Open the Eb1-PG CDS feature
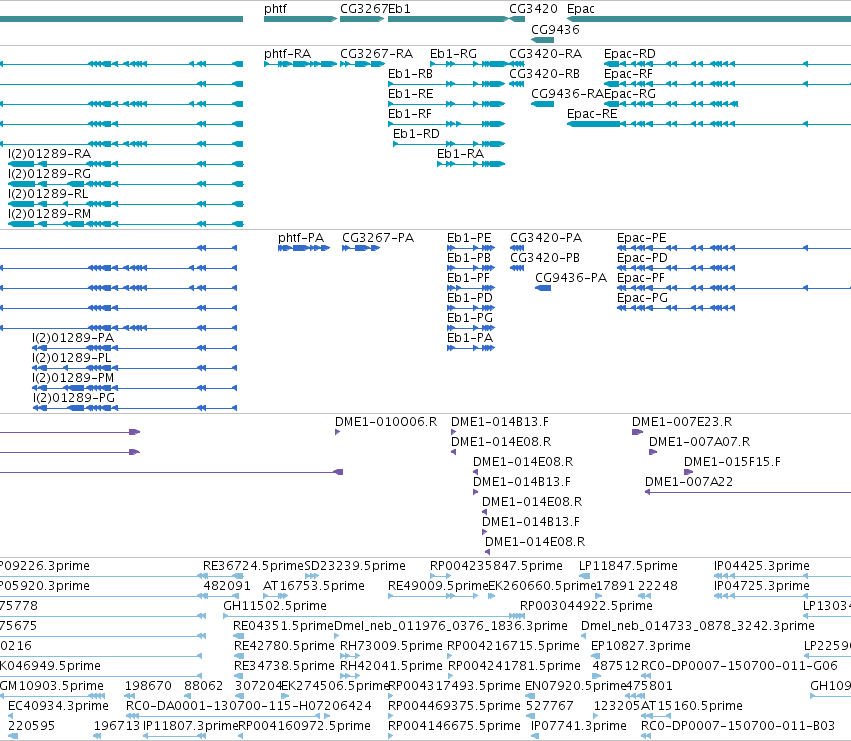Image resolution: width=851 pixels, height=741 pixels. pos(471,328)
